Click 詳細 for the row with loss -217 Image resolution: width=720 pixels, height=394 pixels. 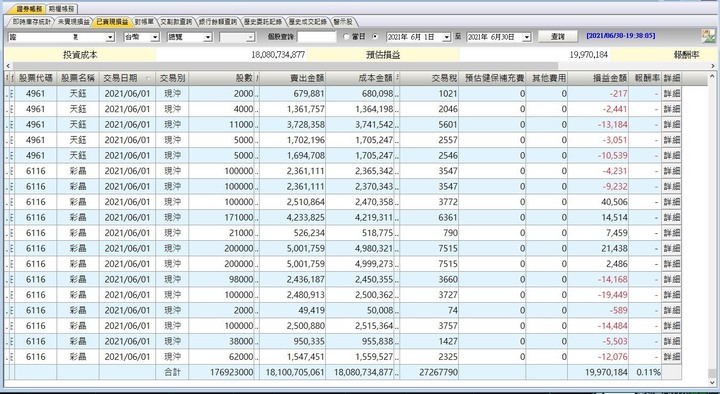click(x=671, y=94)
